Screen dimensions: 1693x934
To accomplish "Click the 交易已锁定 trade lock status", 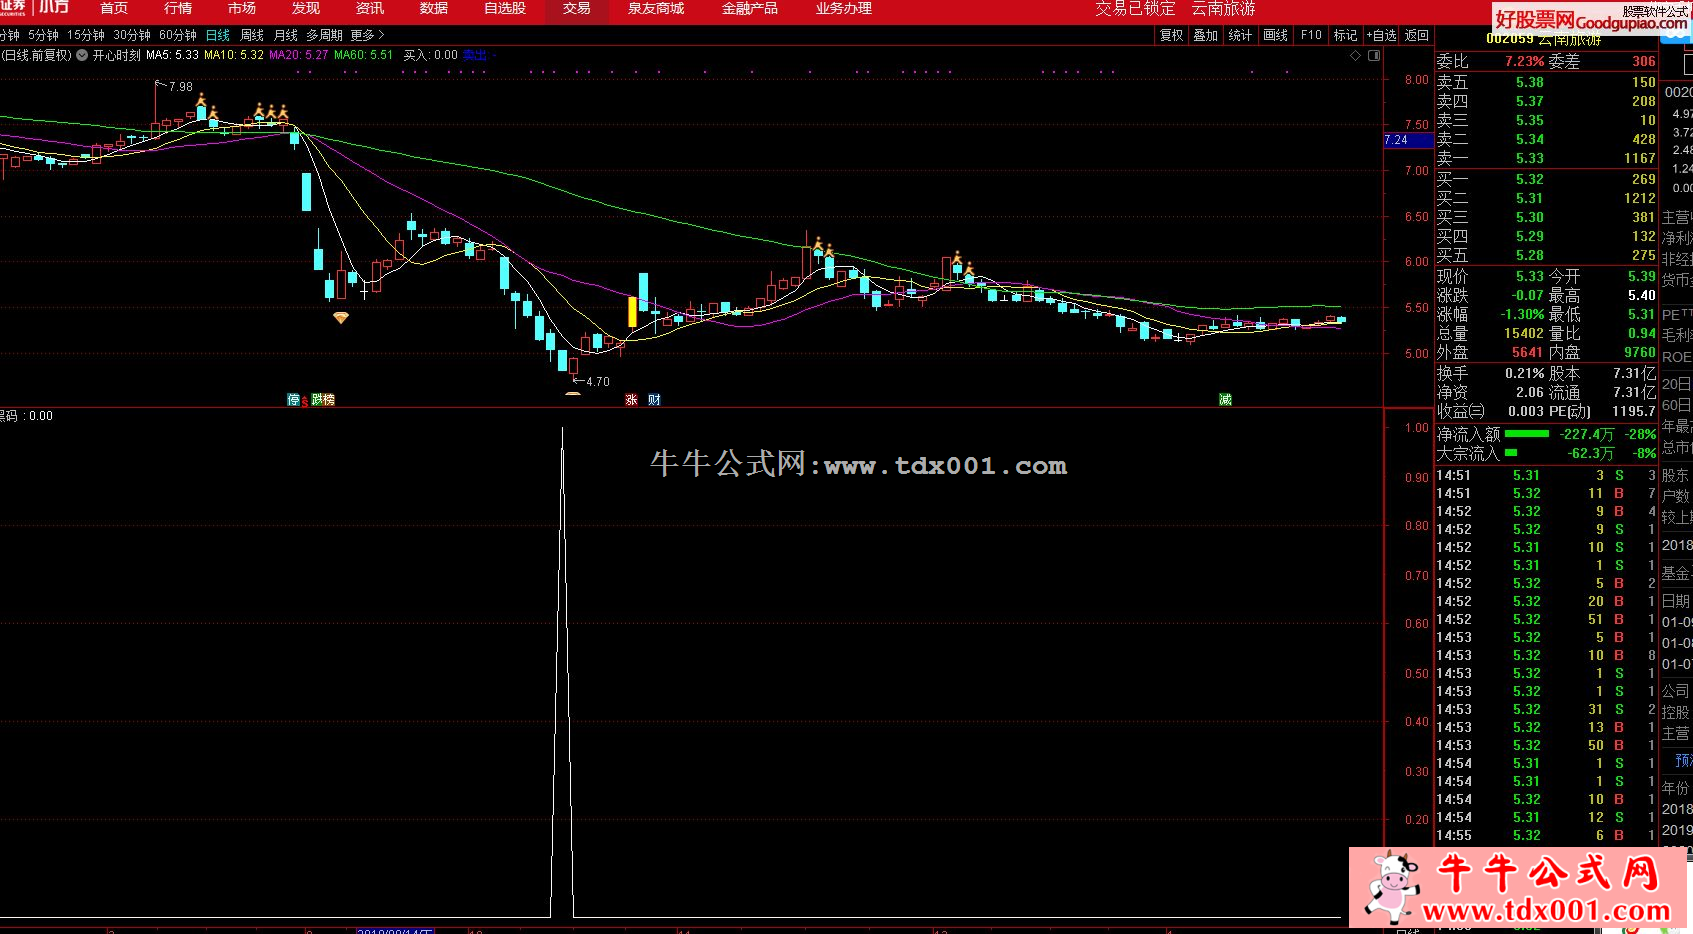I will 1135,8.
